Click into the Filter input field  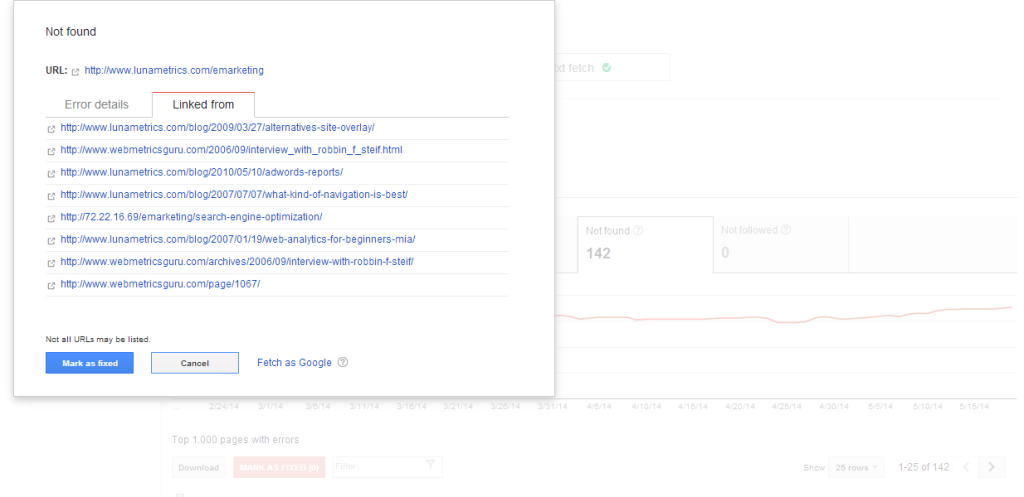coord(388,466)
